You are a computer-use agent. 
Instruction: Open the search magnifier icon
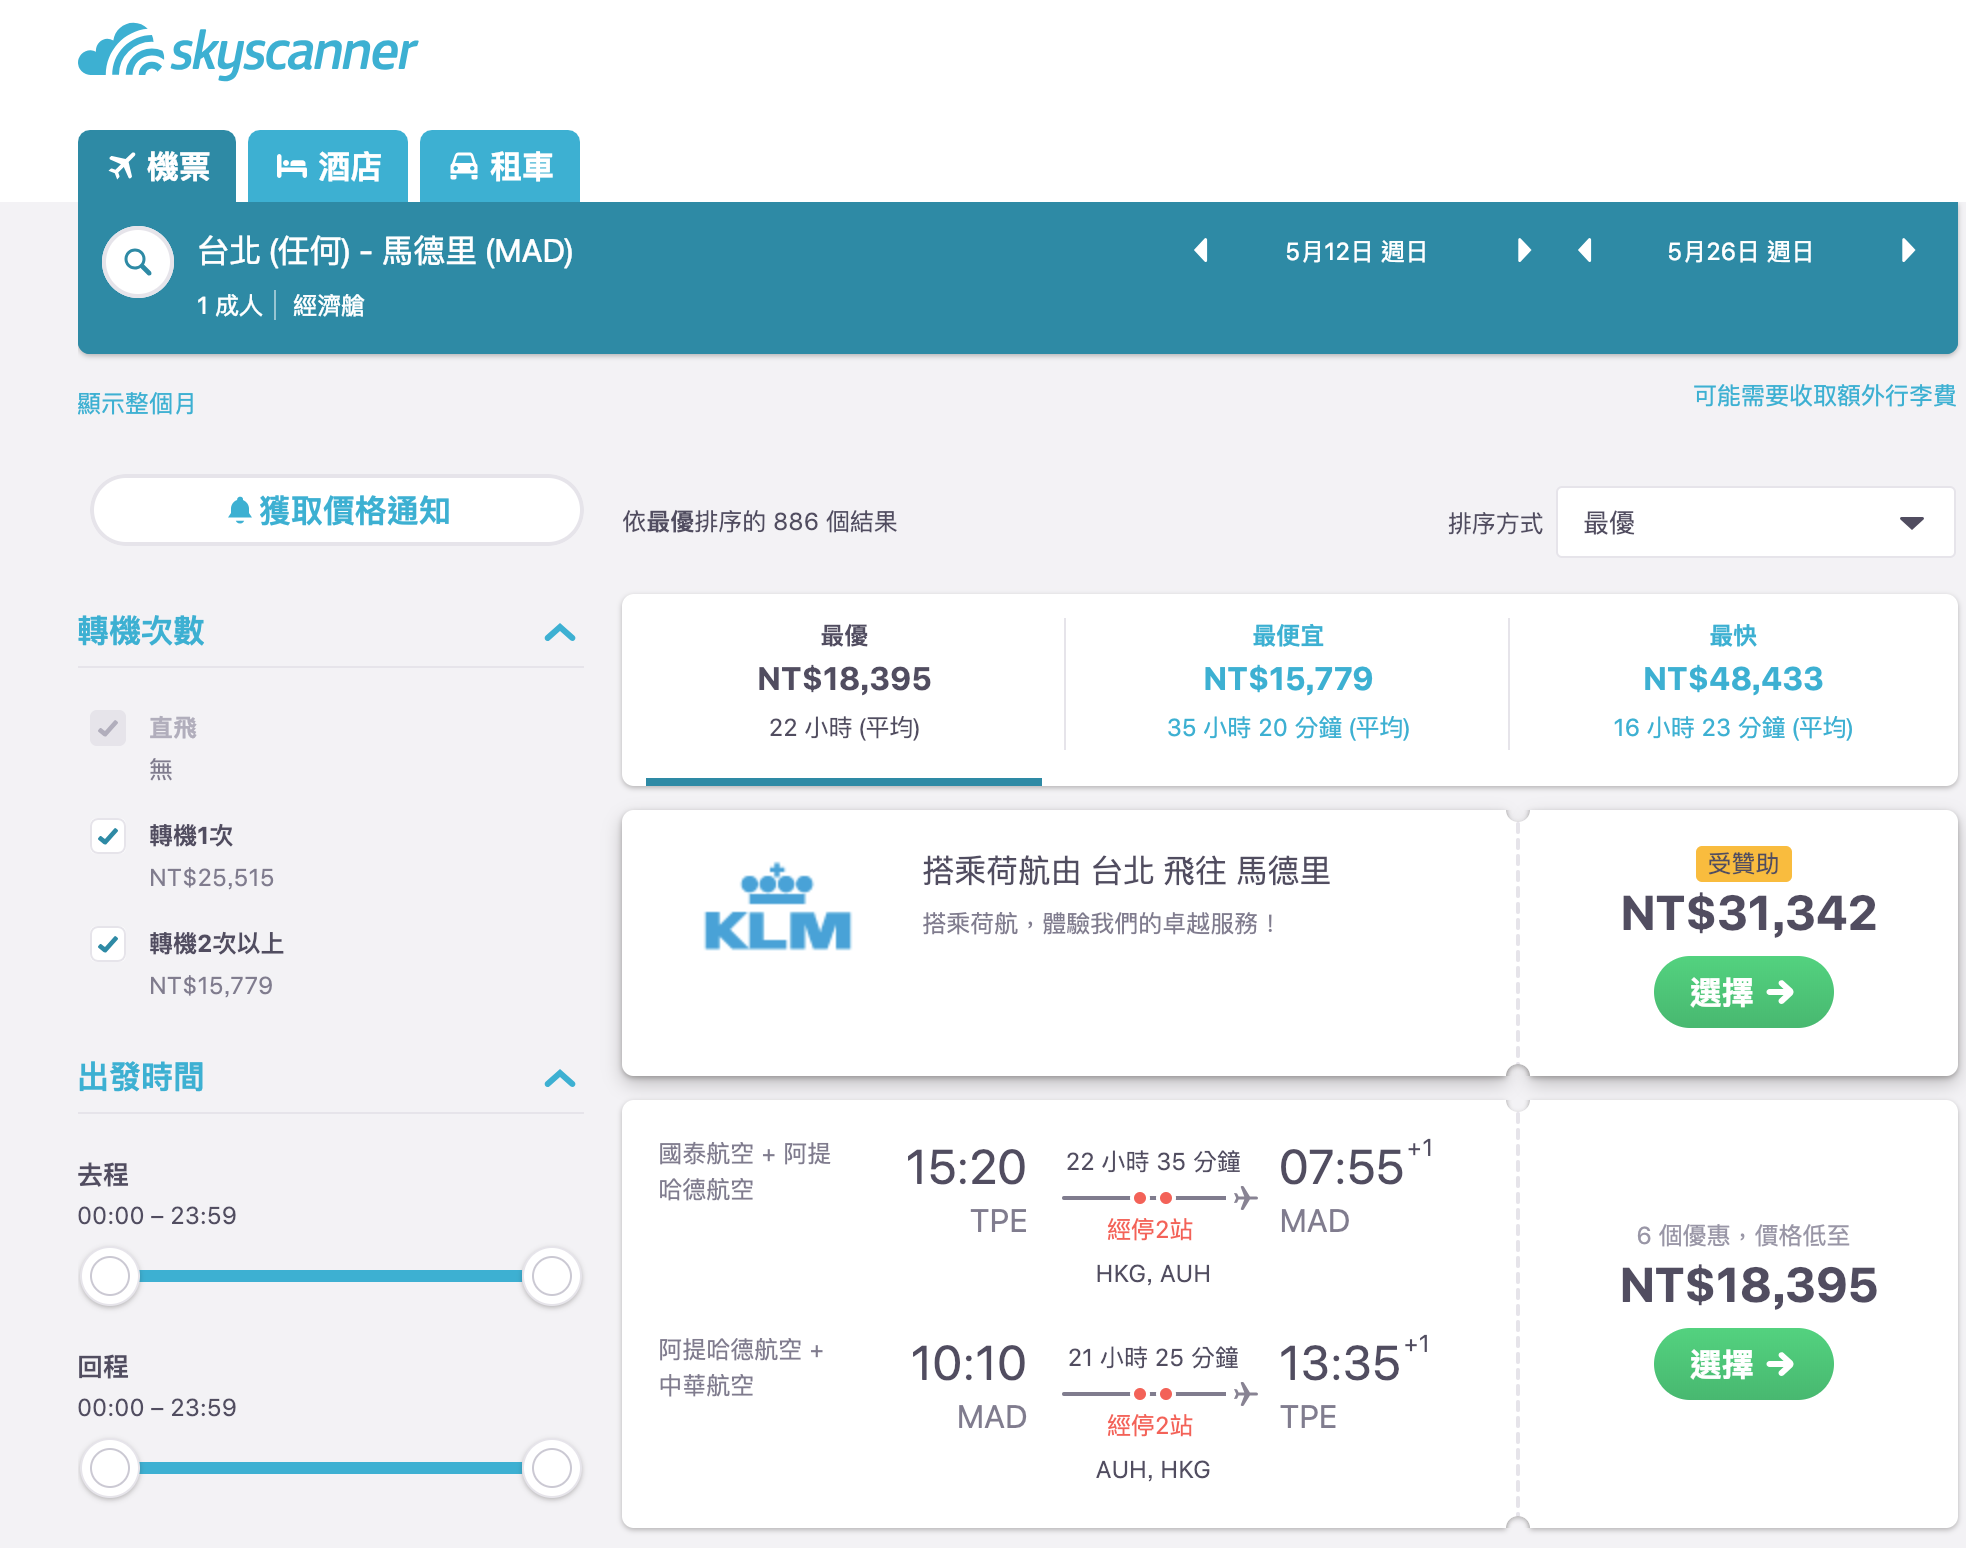click(x=138, y=263)
